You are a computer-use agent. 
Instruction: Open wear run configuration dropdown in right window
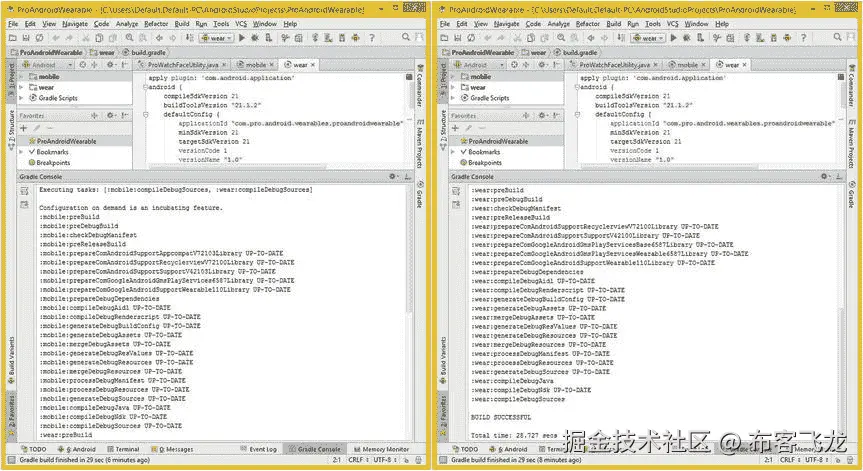(648, 38)
